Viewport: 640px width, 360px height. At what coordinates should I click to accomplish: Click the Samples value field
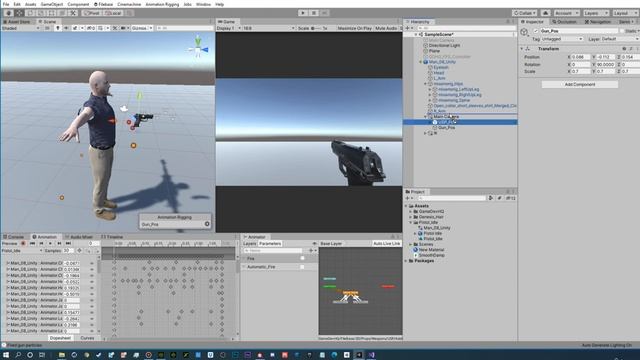68,251
